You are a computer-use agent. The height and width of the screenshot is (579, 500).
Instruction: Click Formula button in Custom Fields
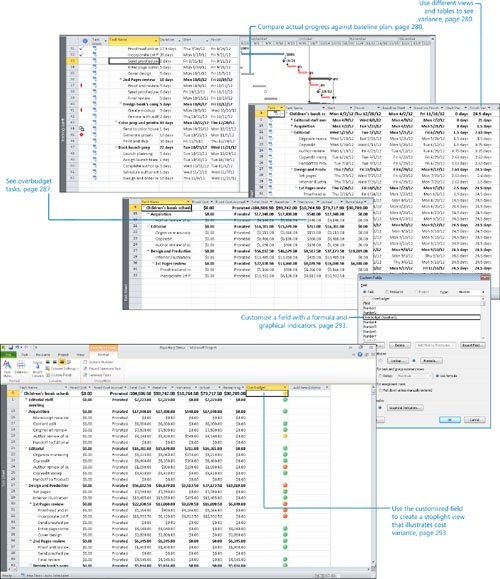click(431, 361)
